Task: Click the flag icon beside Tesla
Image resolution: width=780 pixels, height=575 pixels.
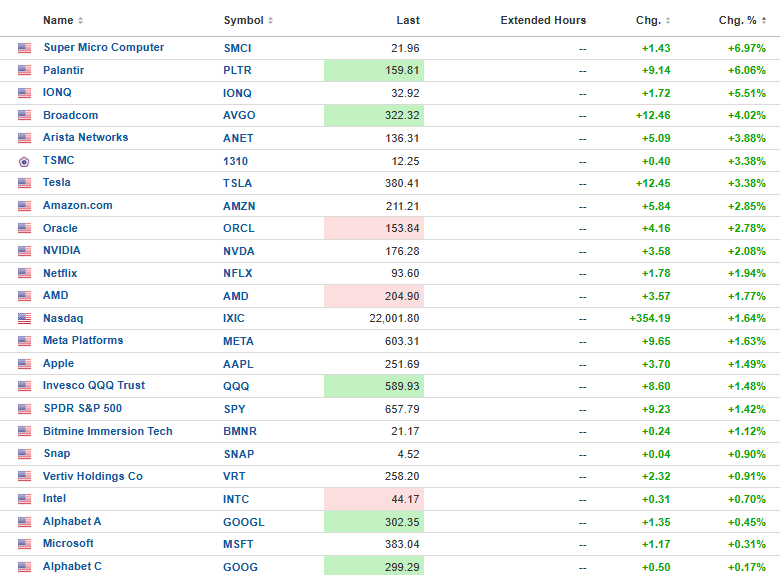Action: click(x=24, y=183)
